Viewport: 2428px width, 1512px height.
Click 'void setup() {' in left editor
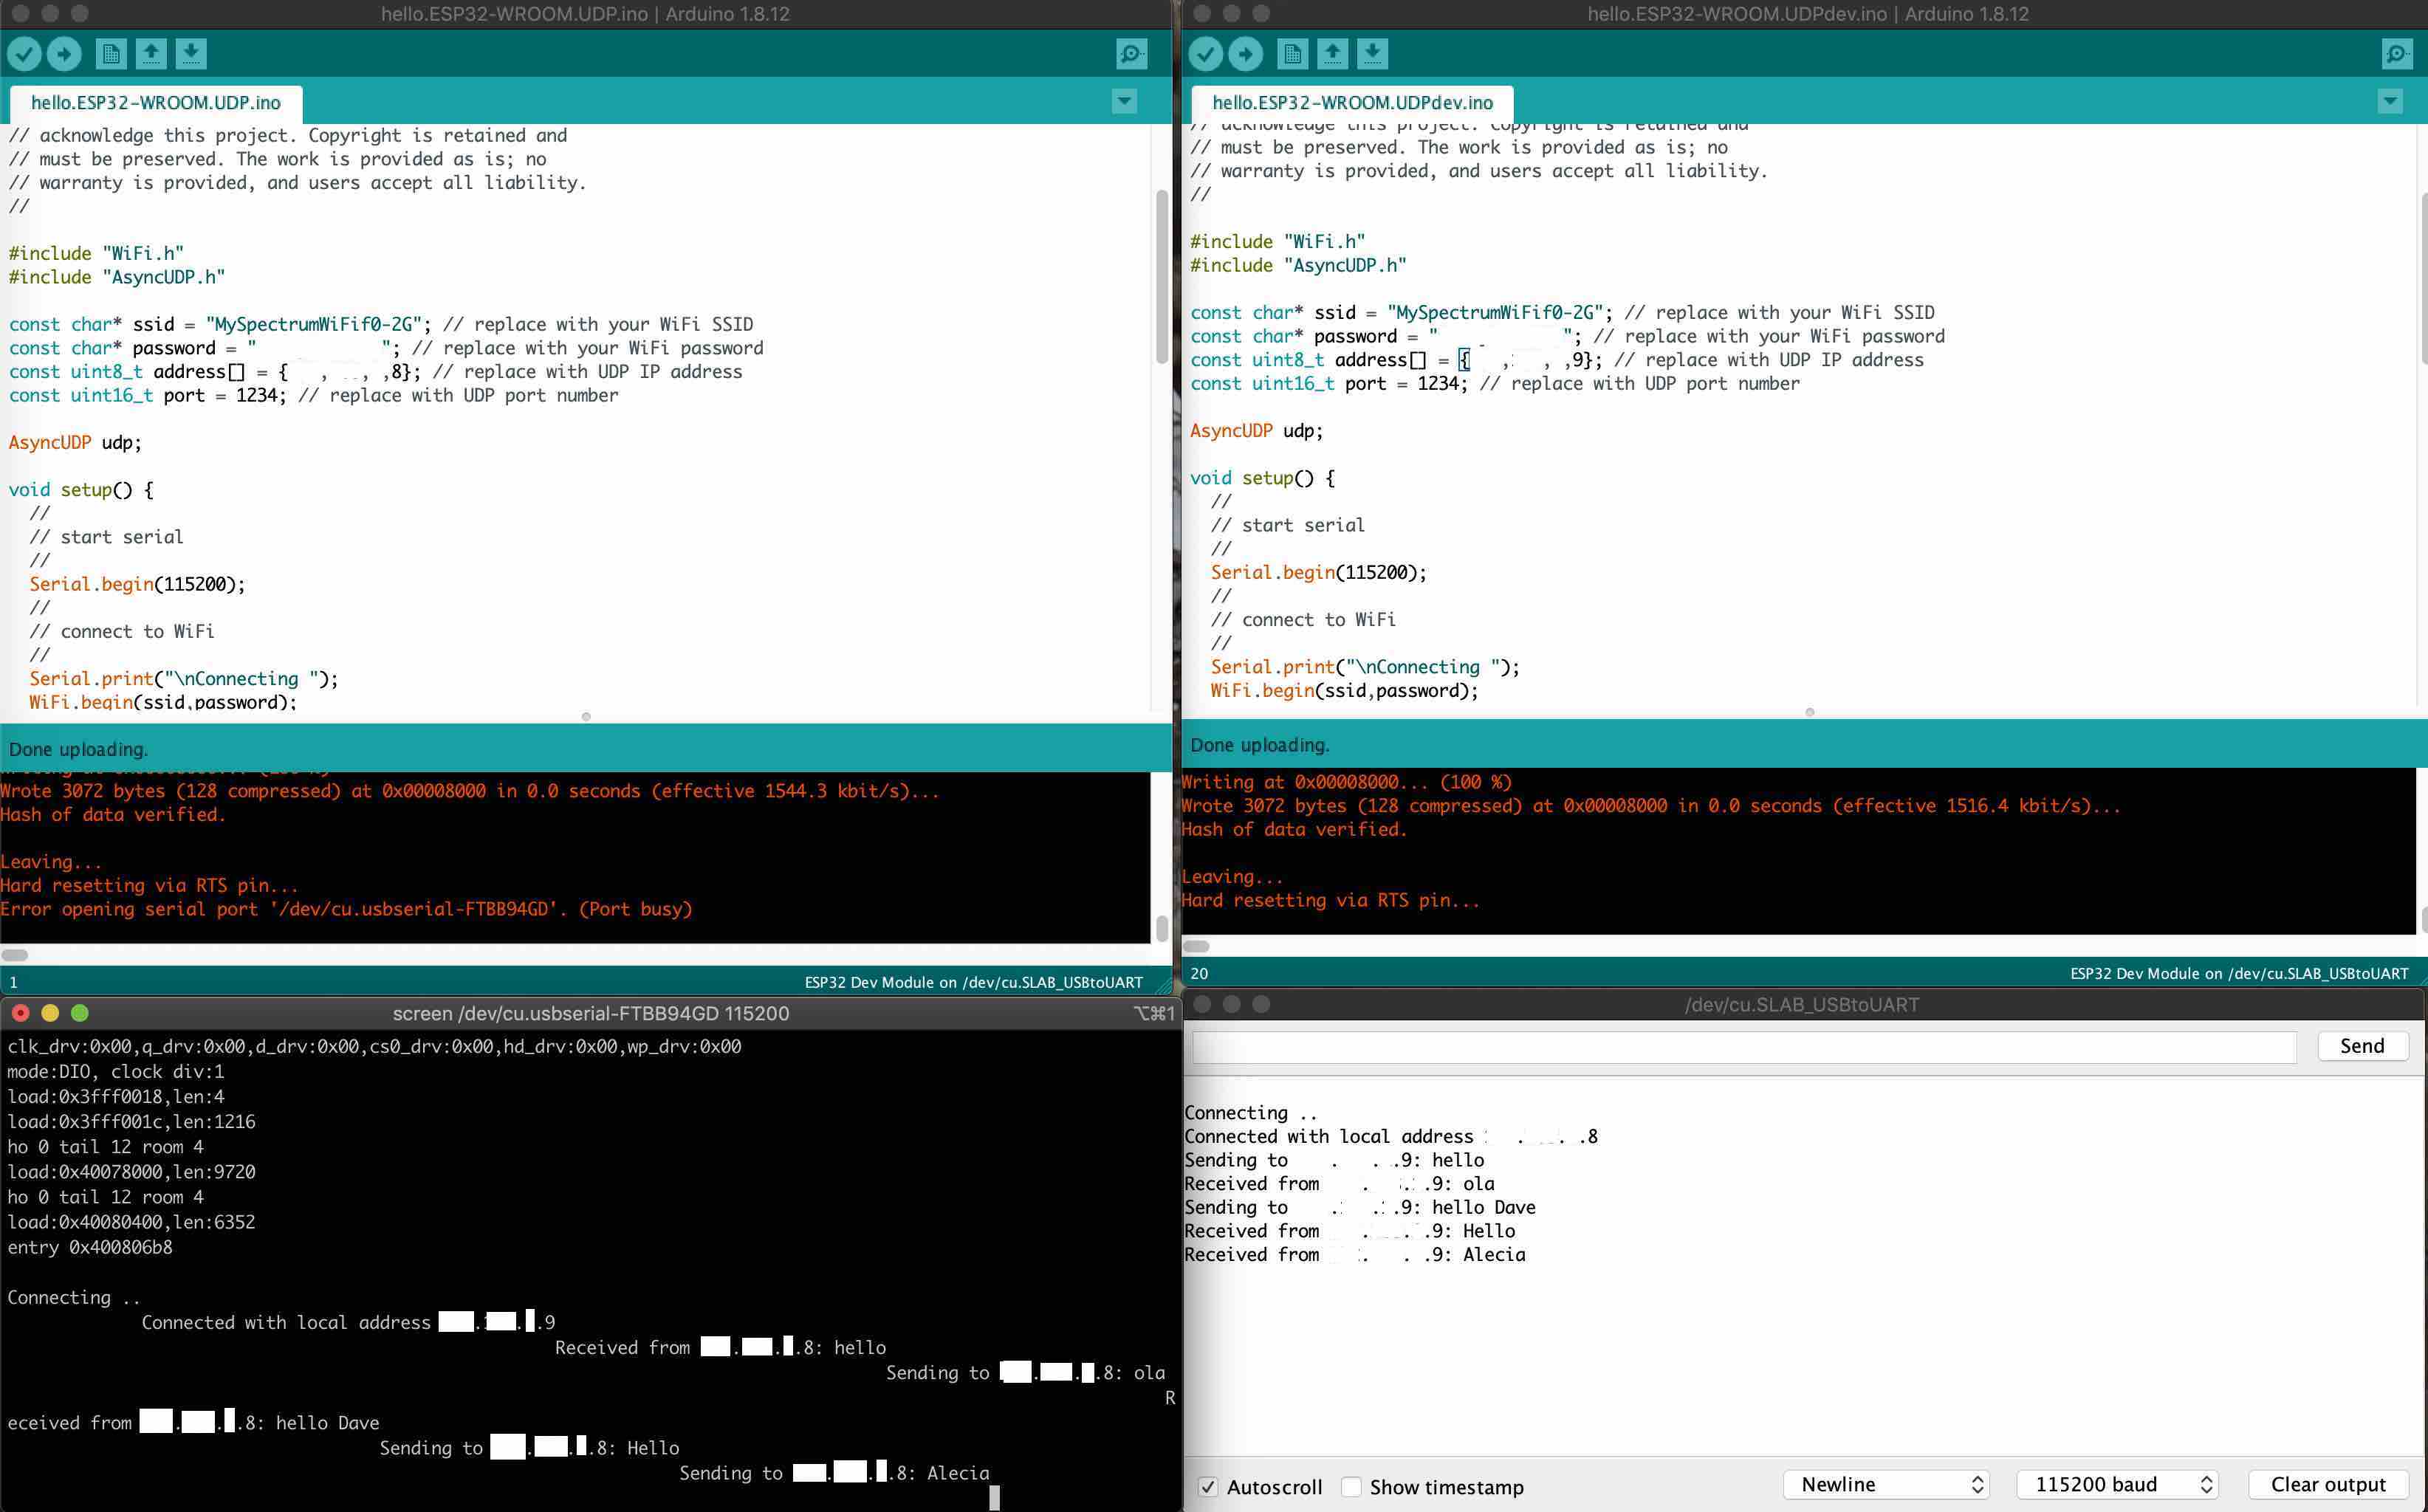[x=81, y=490]
